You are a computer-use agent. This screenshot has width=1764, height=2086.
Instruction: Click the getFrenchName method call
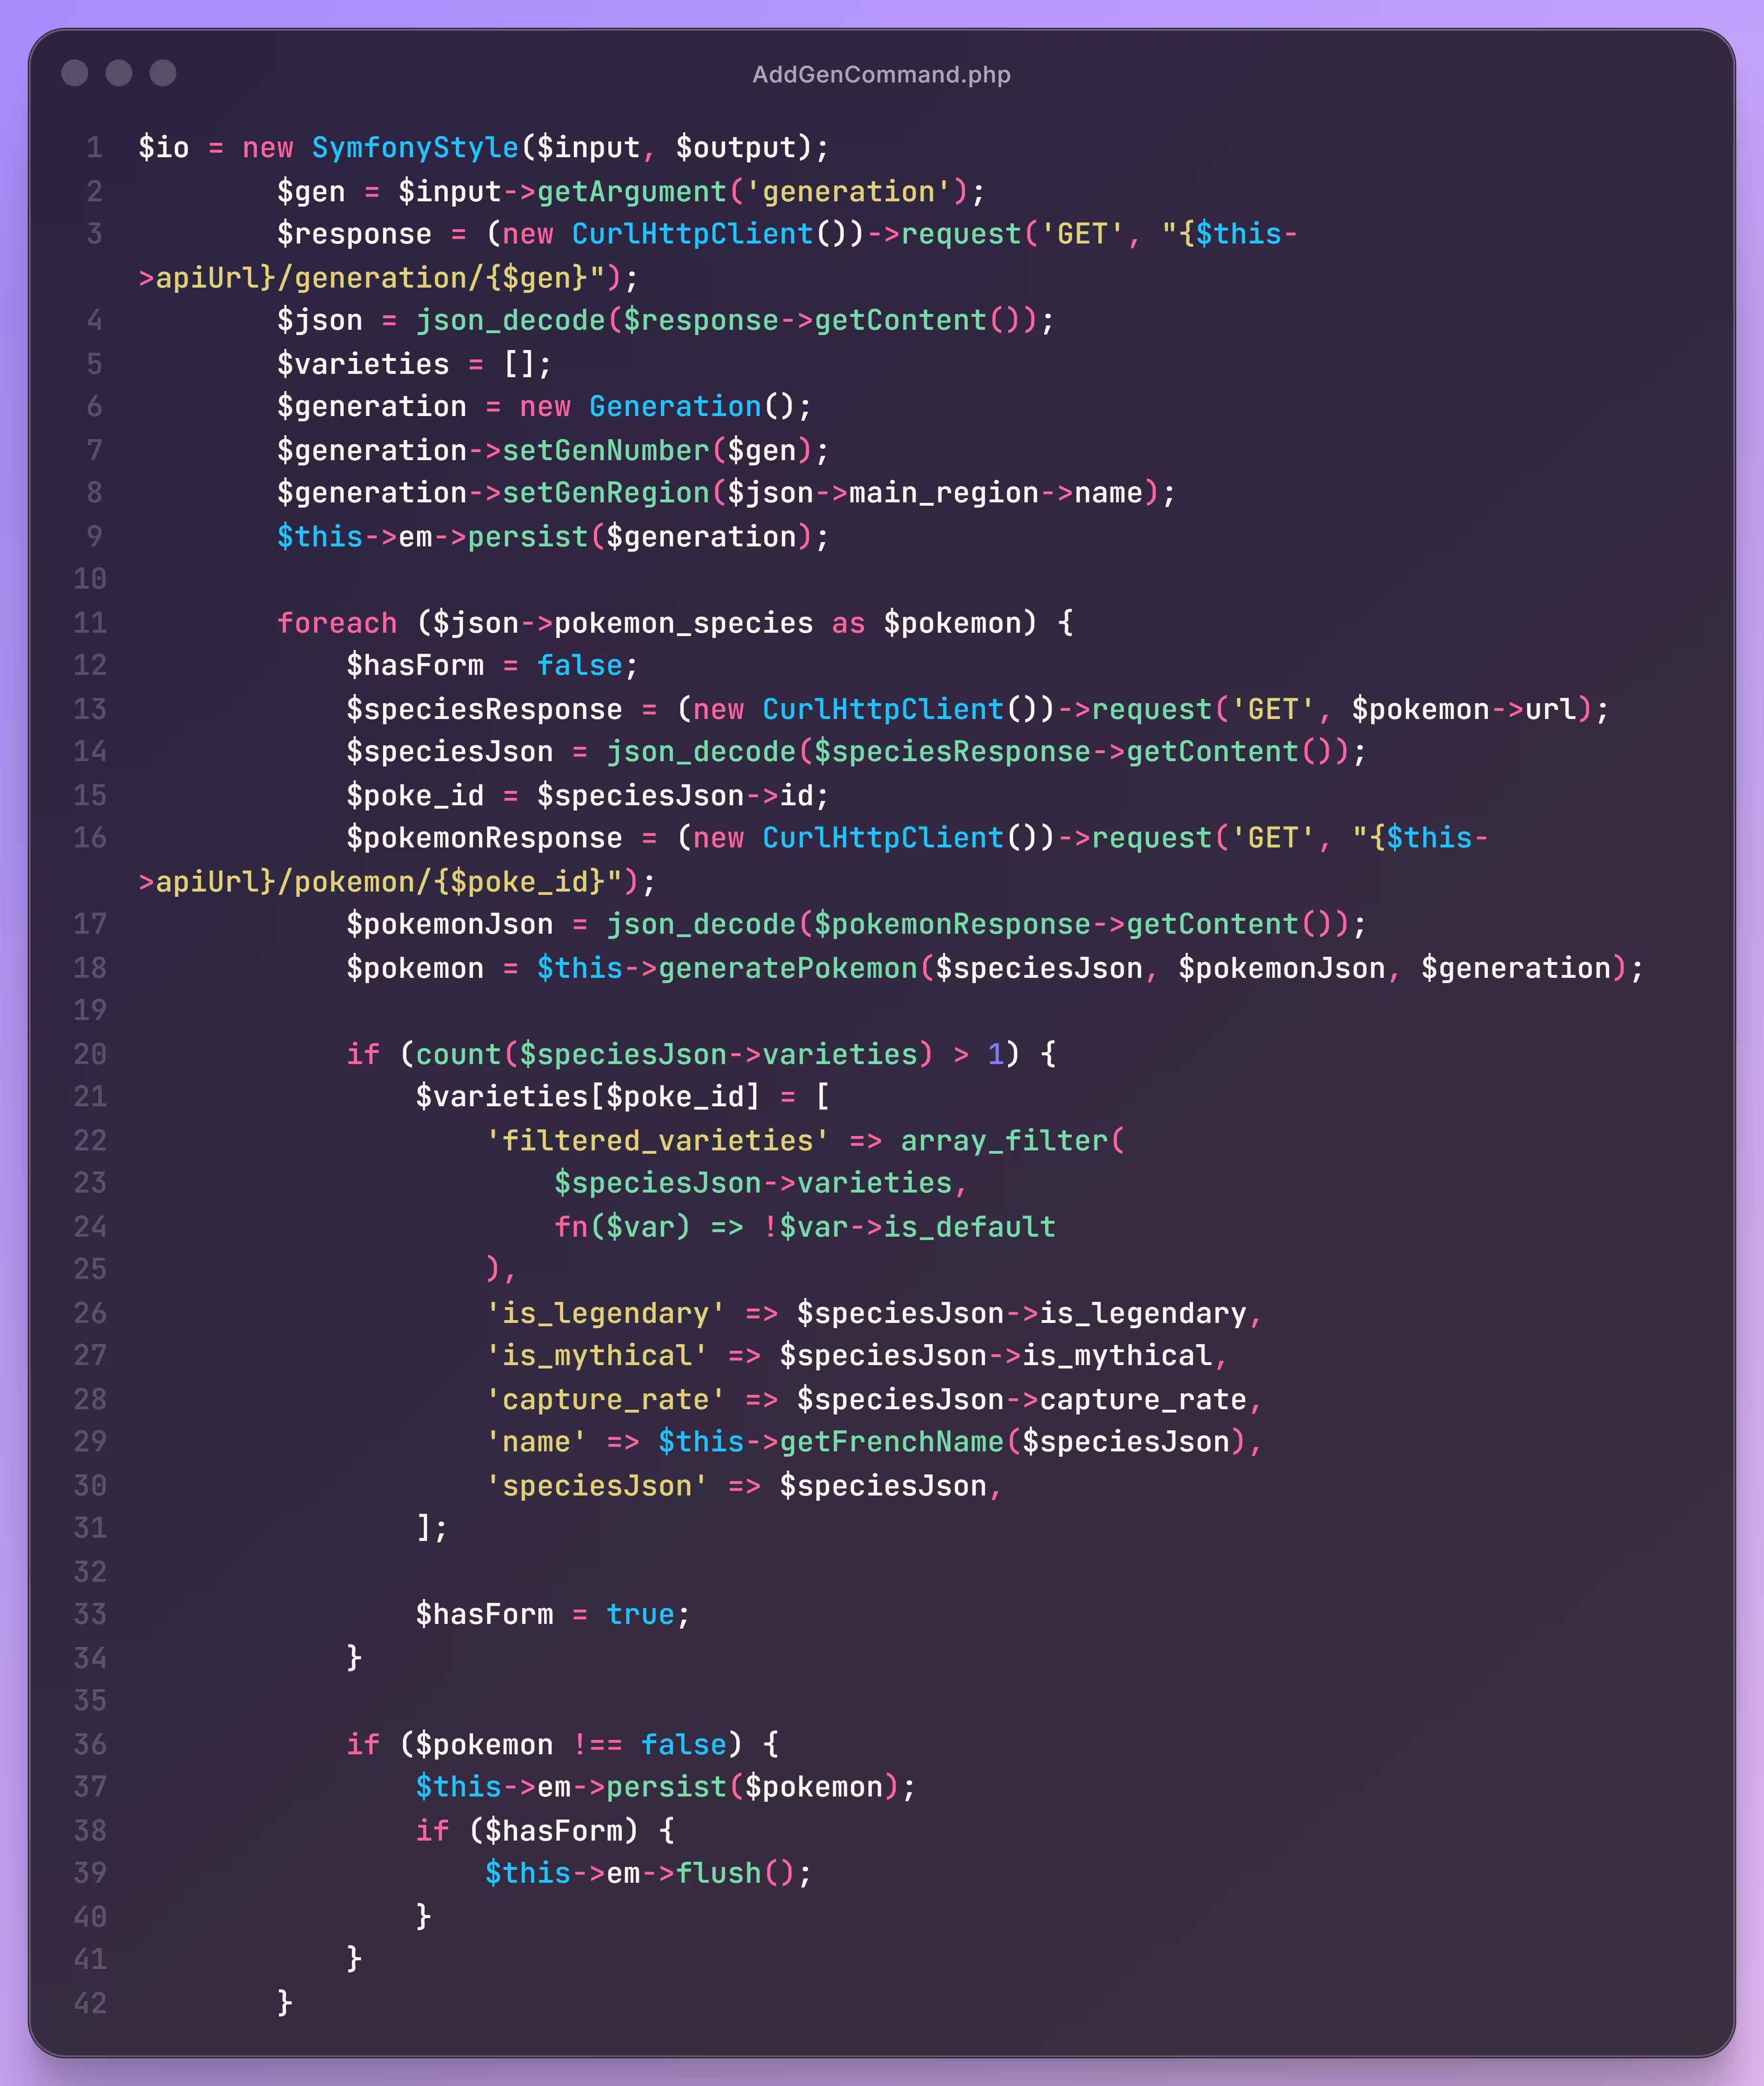pos(891,1442)
